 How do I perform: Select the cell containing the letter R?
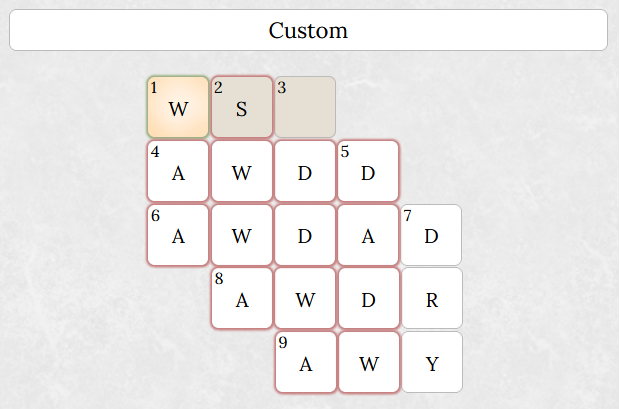click(x=432, y=298)
